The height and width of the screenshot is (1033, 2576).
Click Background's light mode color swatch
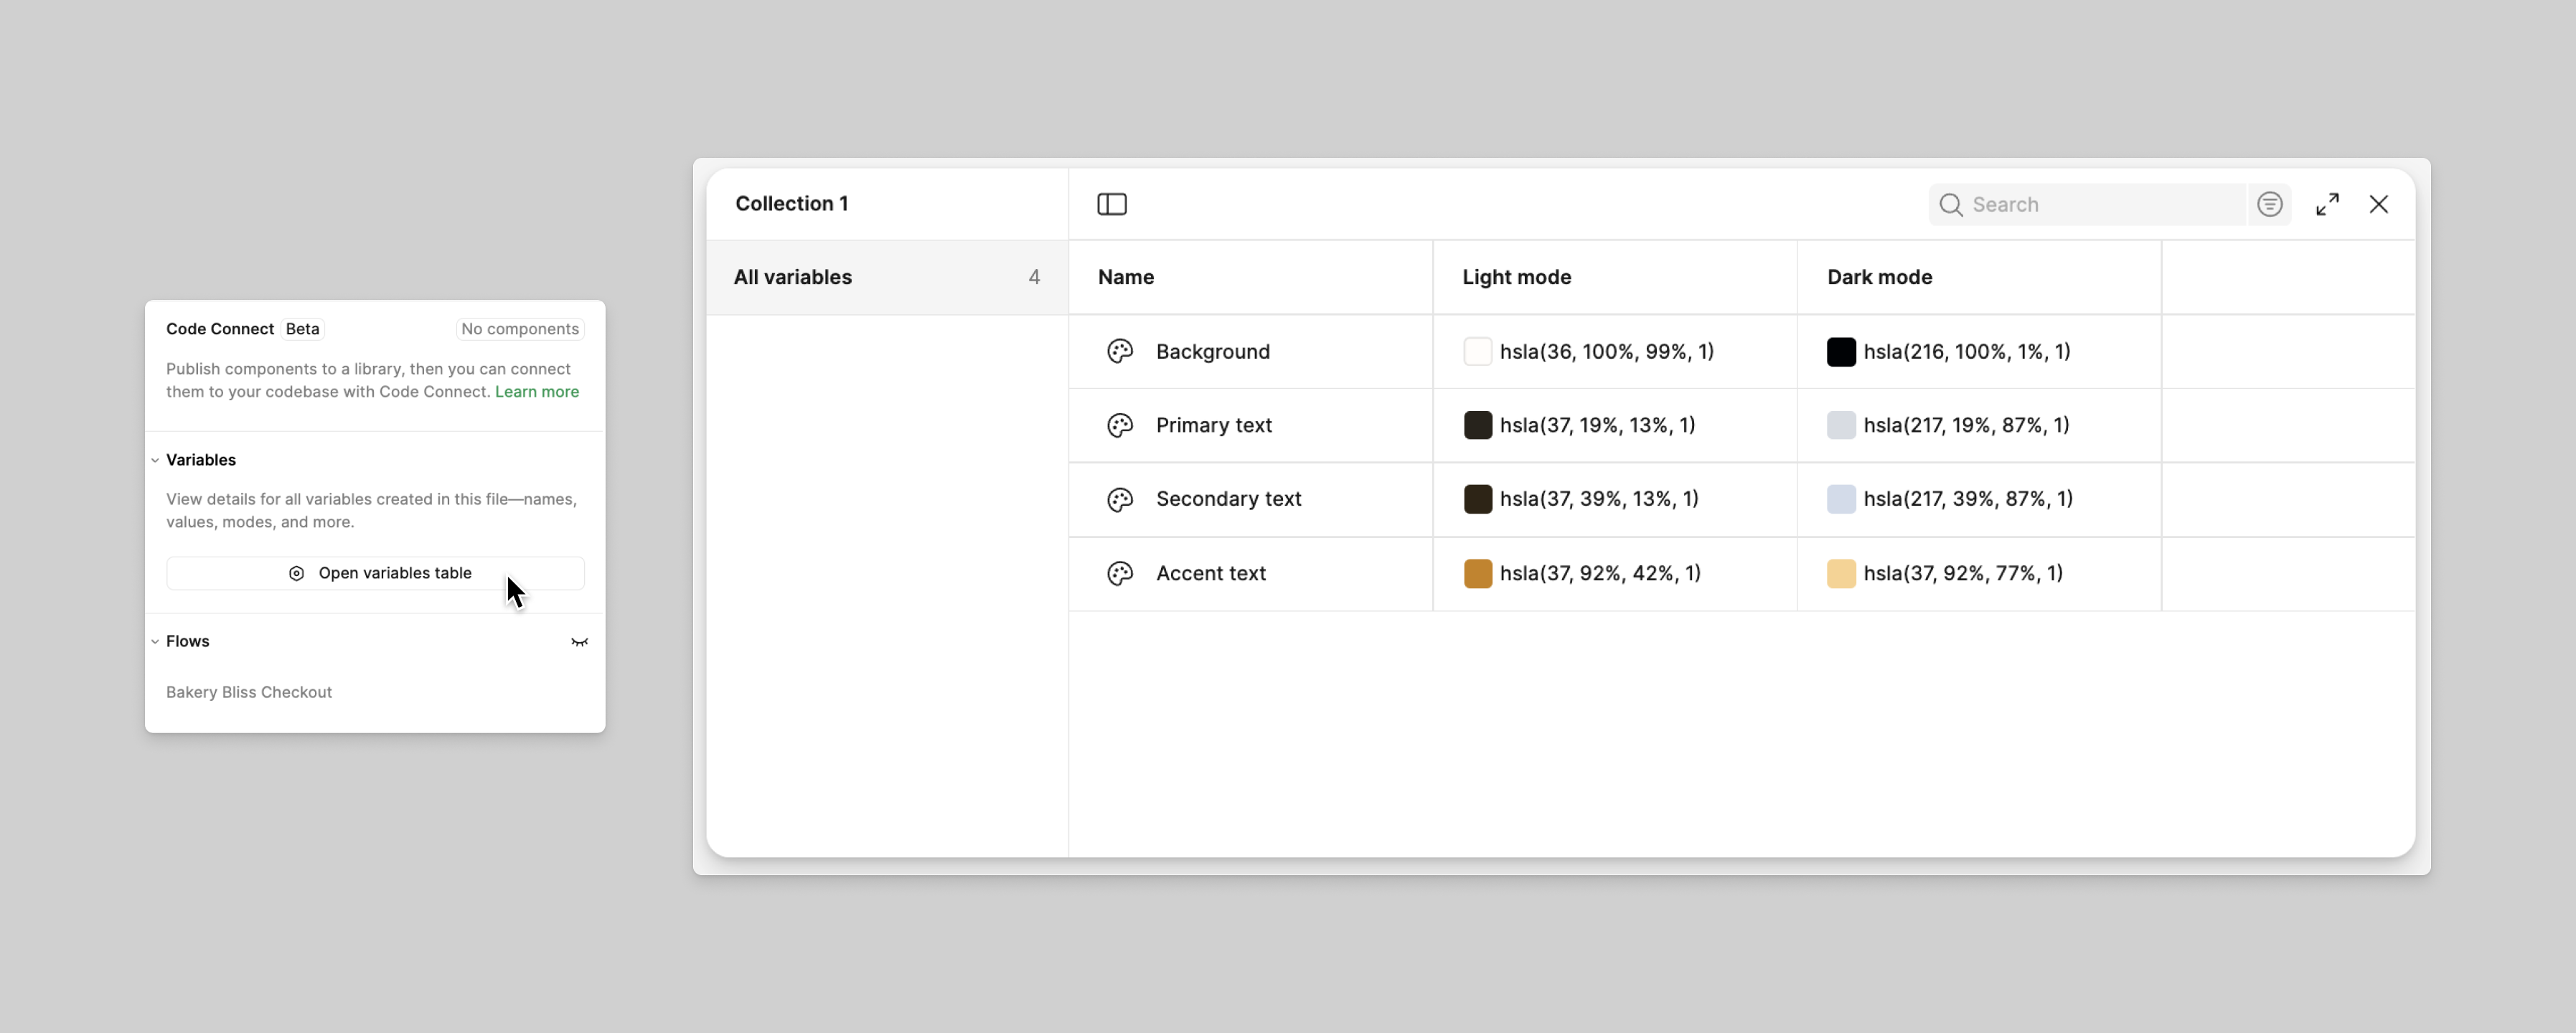point(1478,351)
